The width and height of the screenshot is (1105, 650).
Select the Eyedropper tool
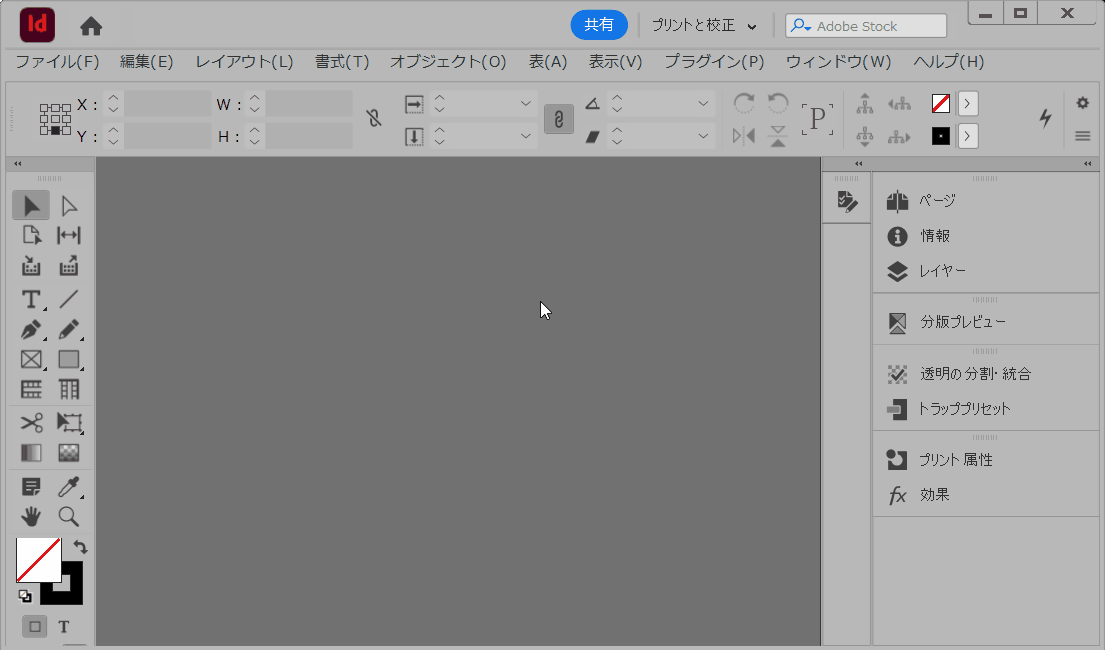coord(68,487)
